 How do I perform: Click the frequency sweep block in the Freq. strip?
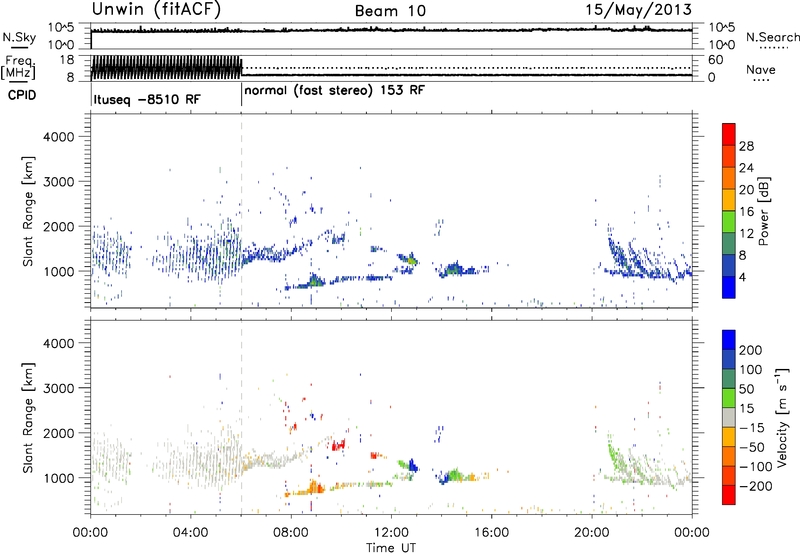166,67
